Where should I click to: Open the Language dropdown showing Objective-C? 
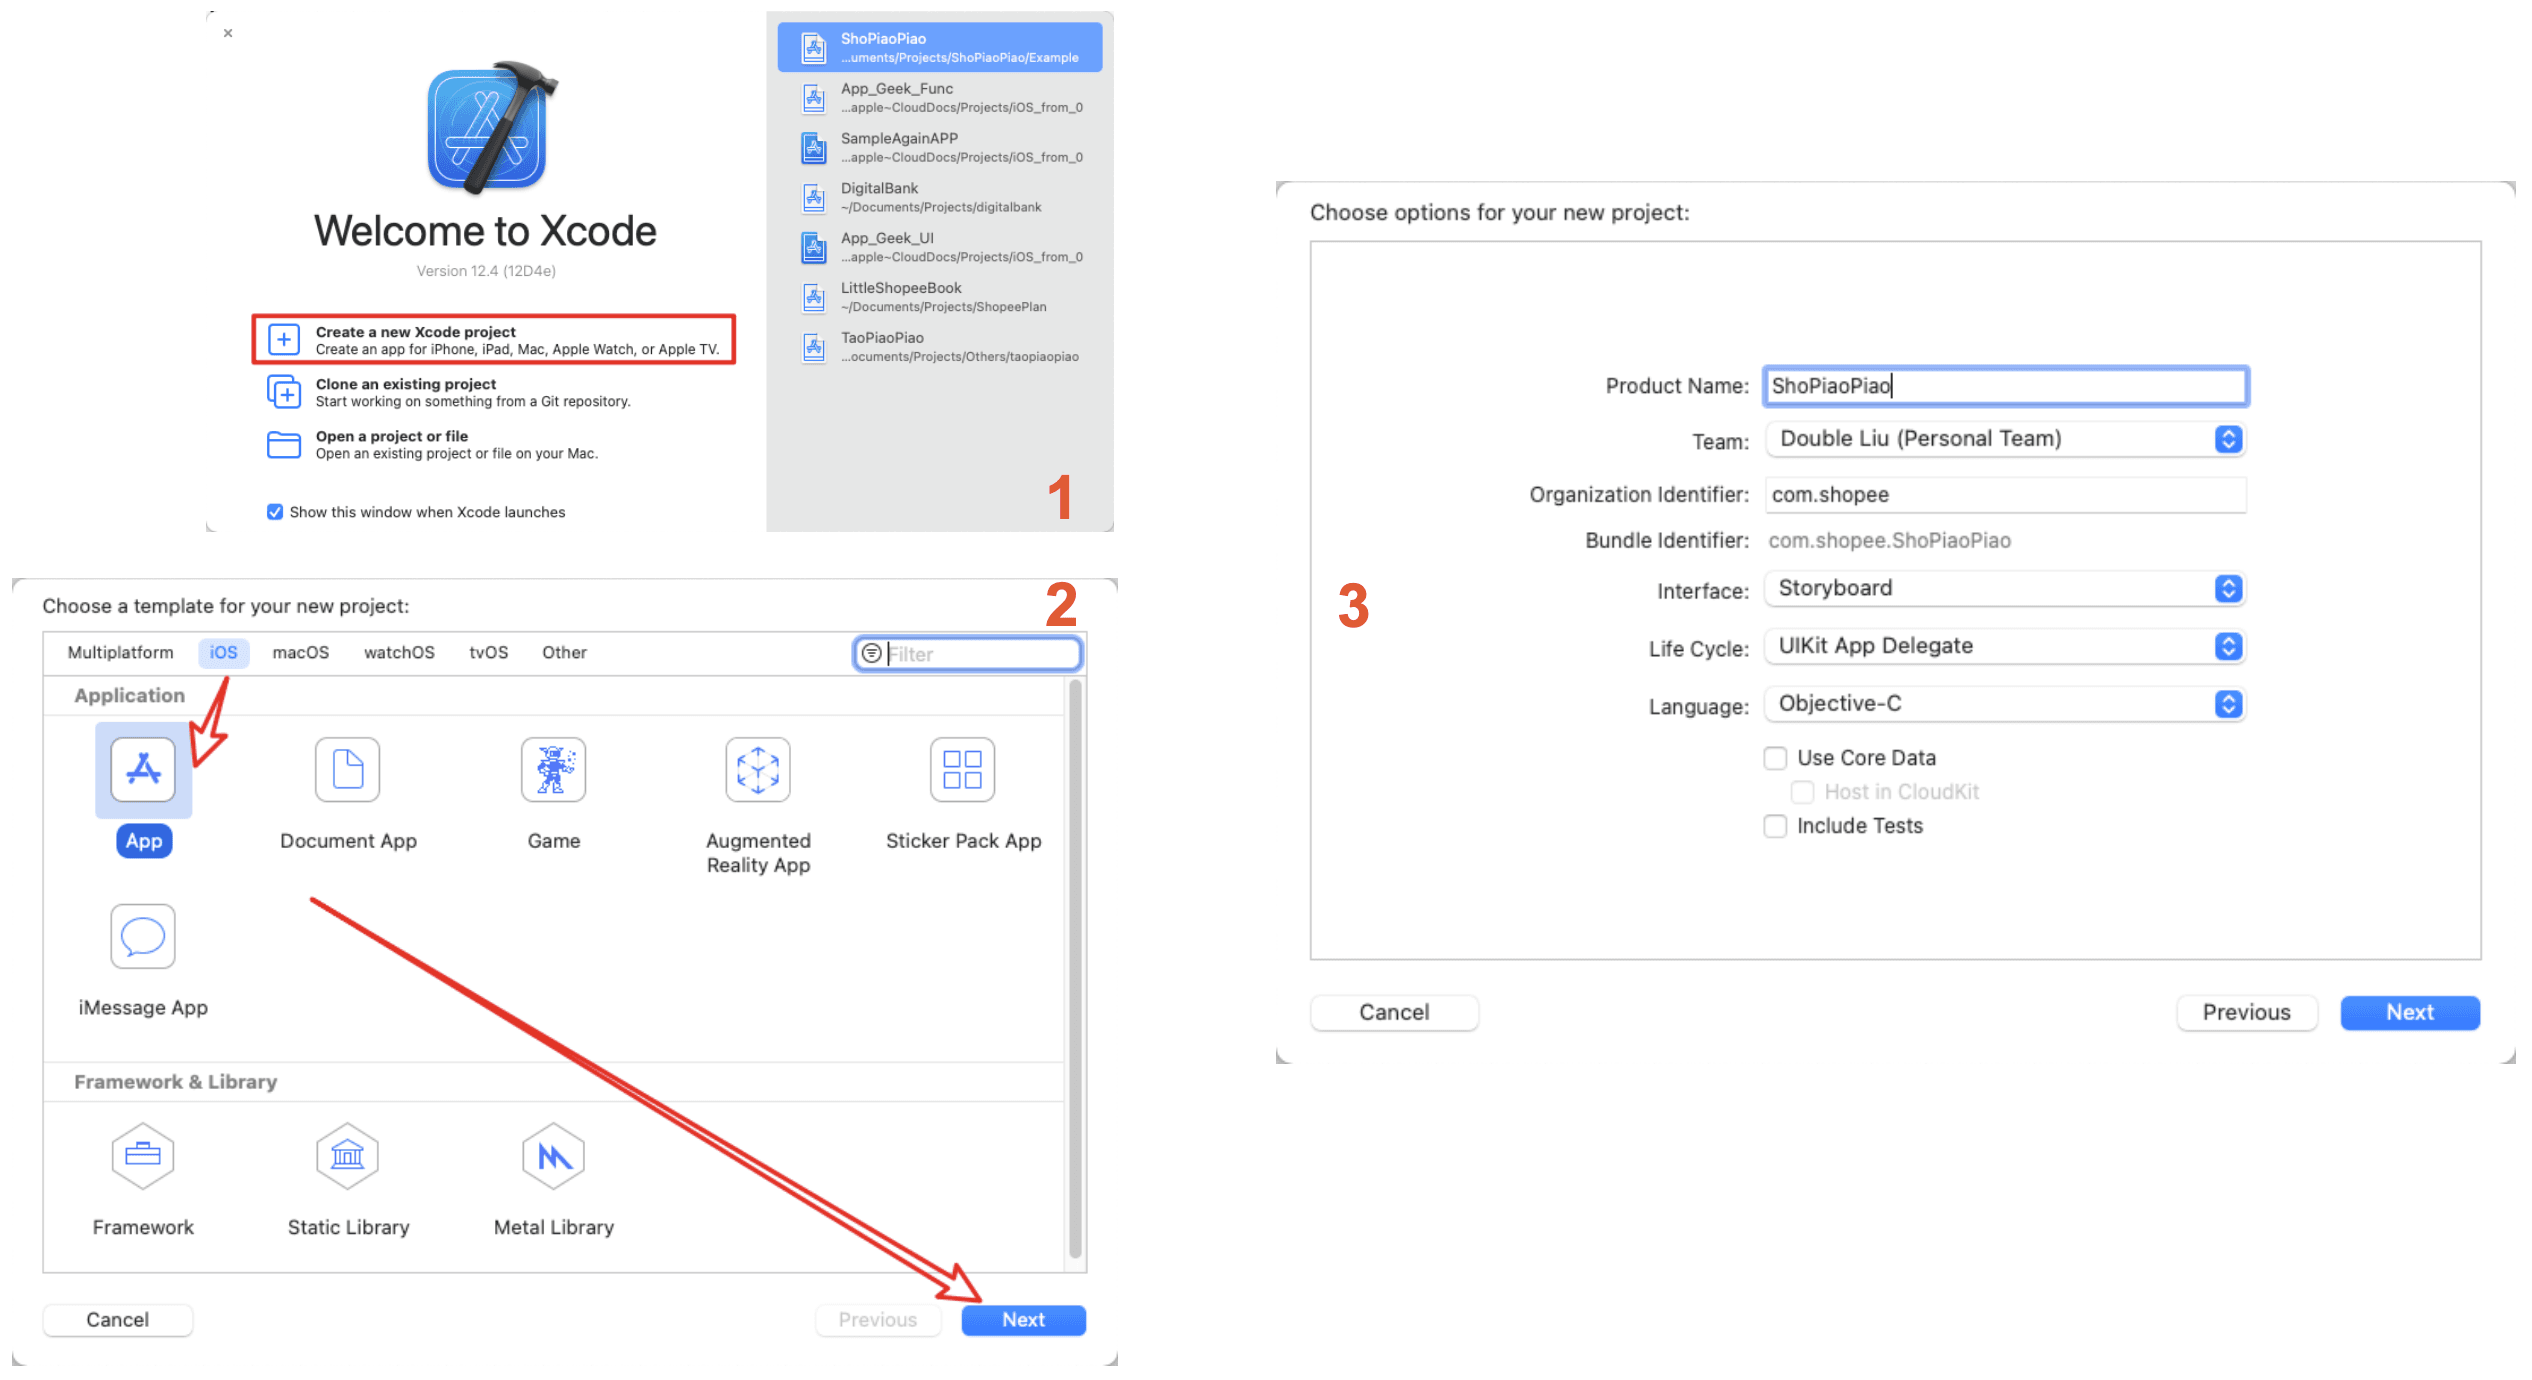tap(2006, 704)
